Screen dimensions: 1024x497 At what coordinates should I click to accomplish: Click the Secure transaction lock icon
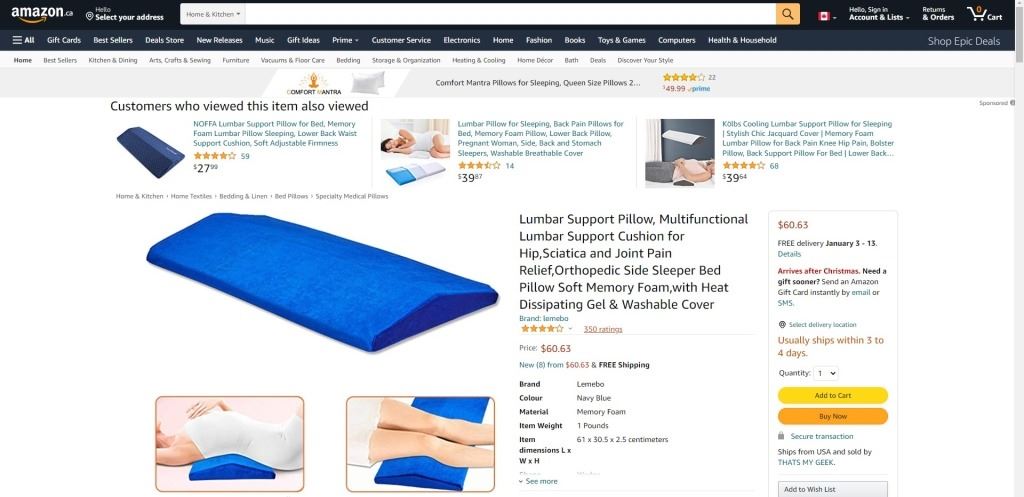[781, 436]
